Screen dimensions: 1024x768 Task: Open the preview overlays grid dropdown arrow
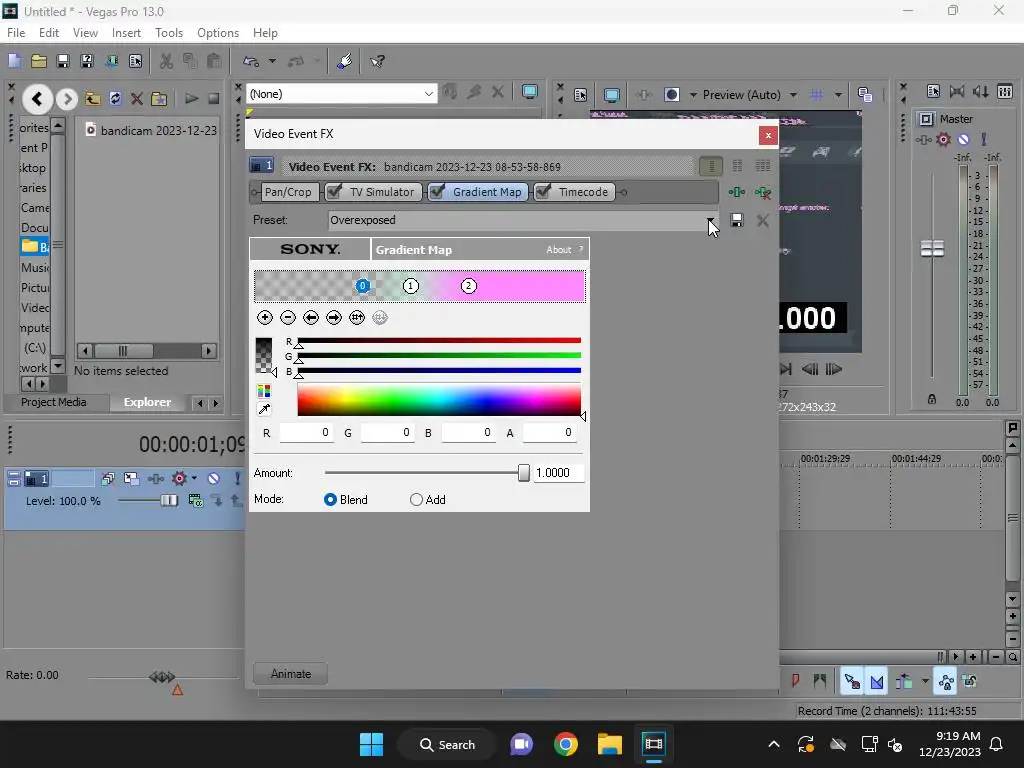click(x=838, y=95)
